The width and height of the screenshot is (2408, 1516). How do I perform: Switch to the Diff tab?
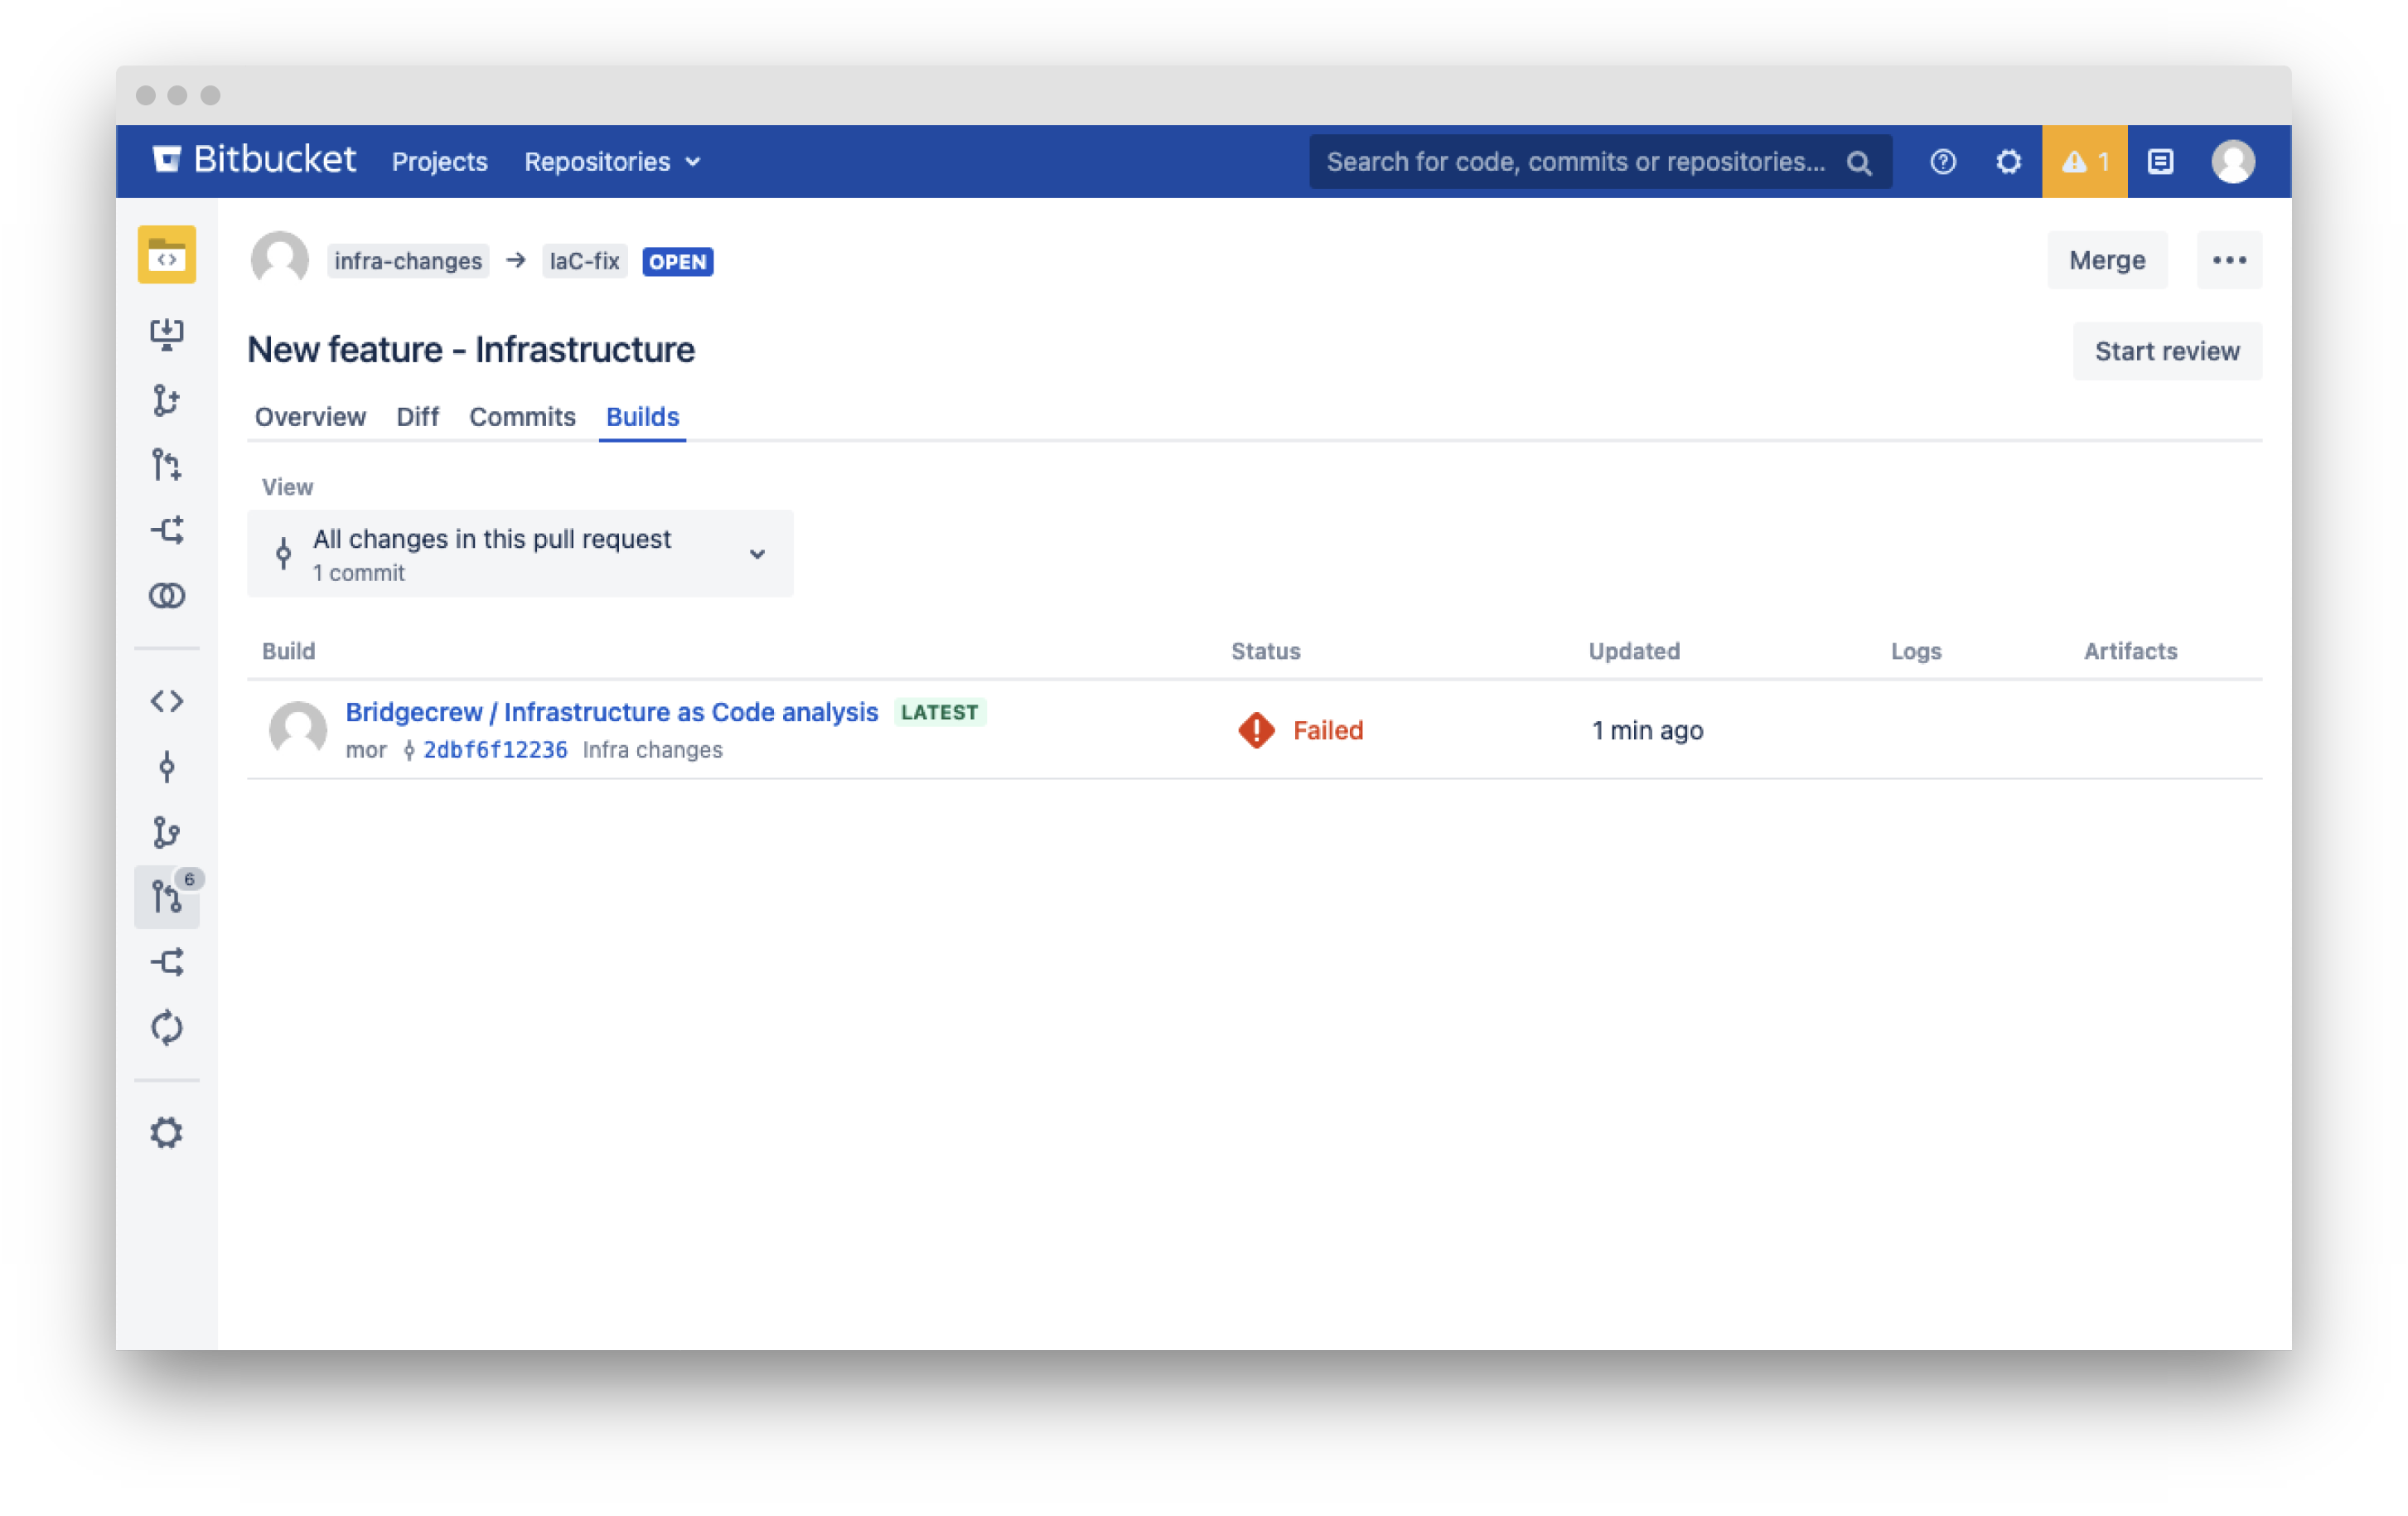pyautogui.click(x=417, y=417)
